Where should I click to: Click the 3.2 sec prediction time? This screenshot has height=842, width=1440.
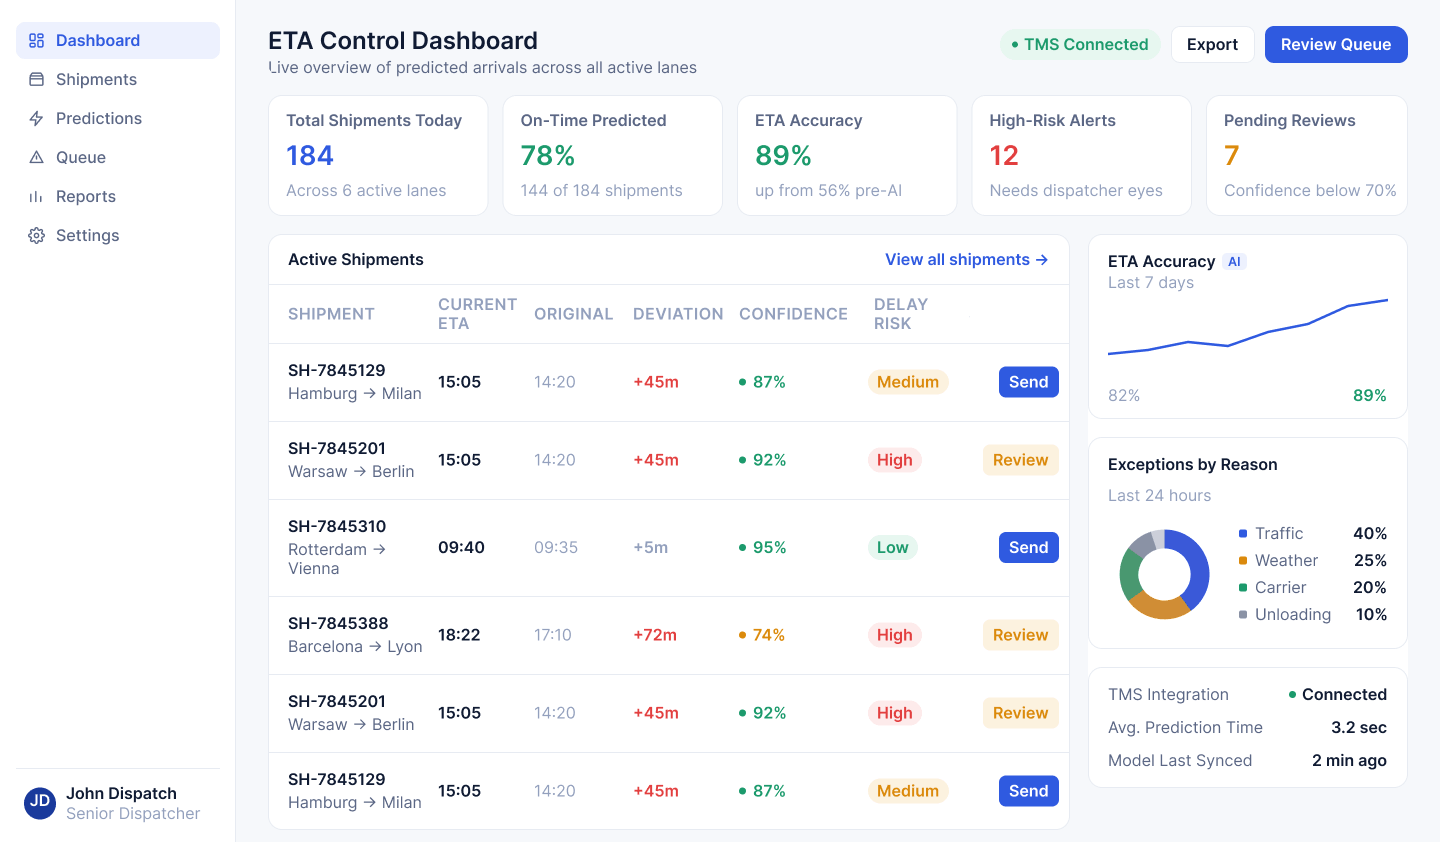click(1359, 727)
